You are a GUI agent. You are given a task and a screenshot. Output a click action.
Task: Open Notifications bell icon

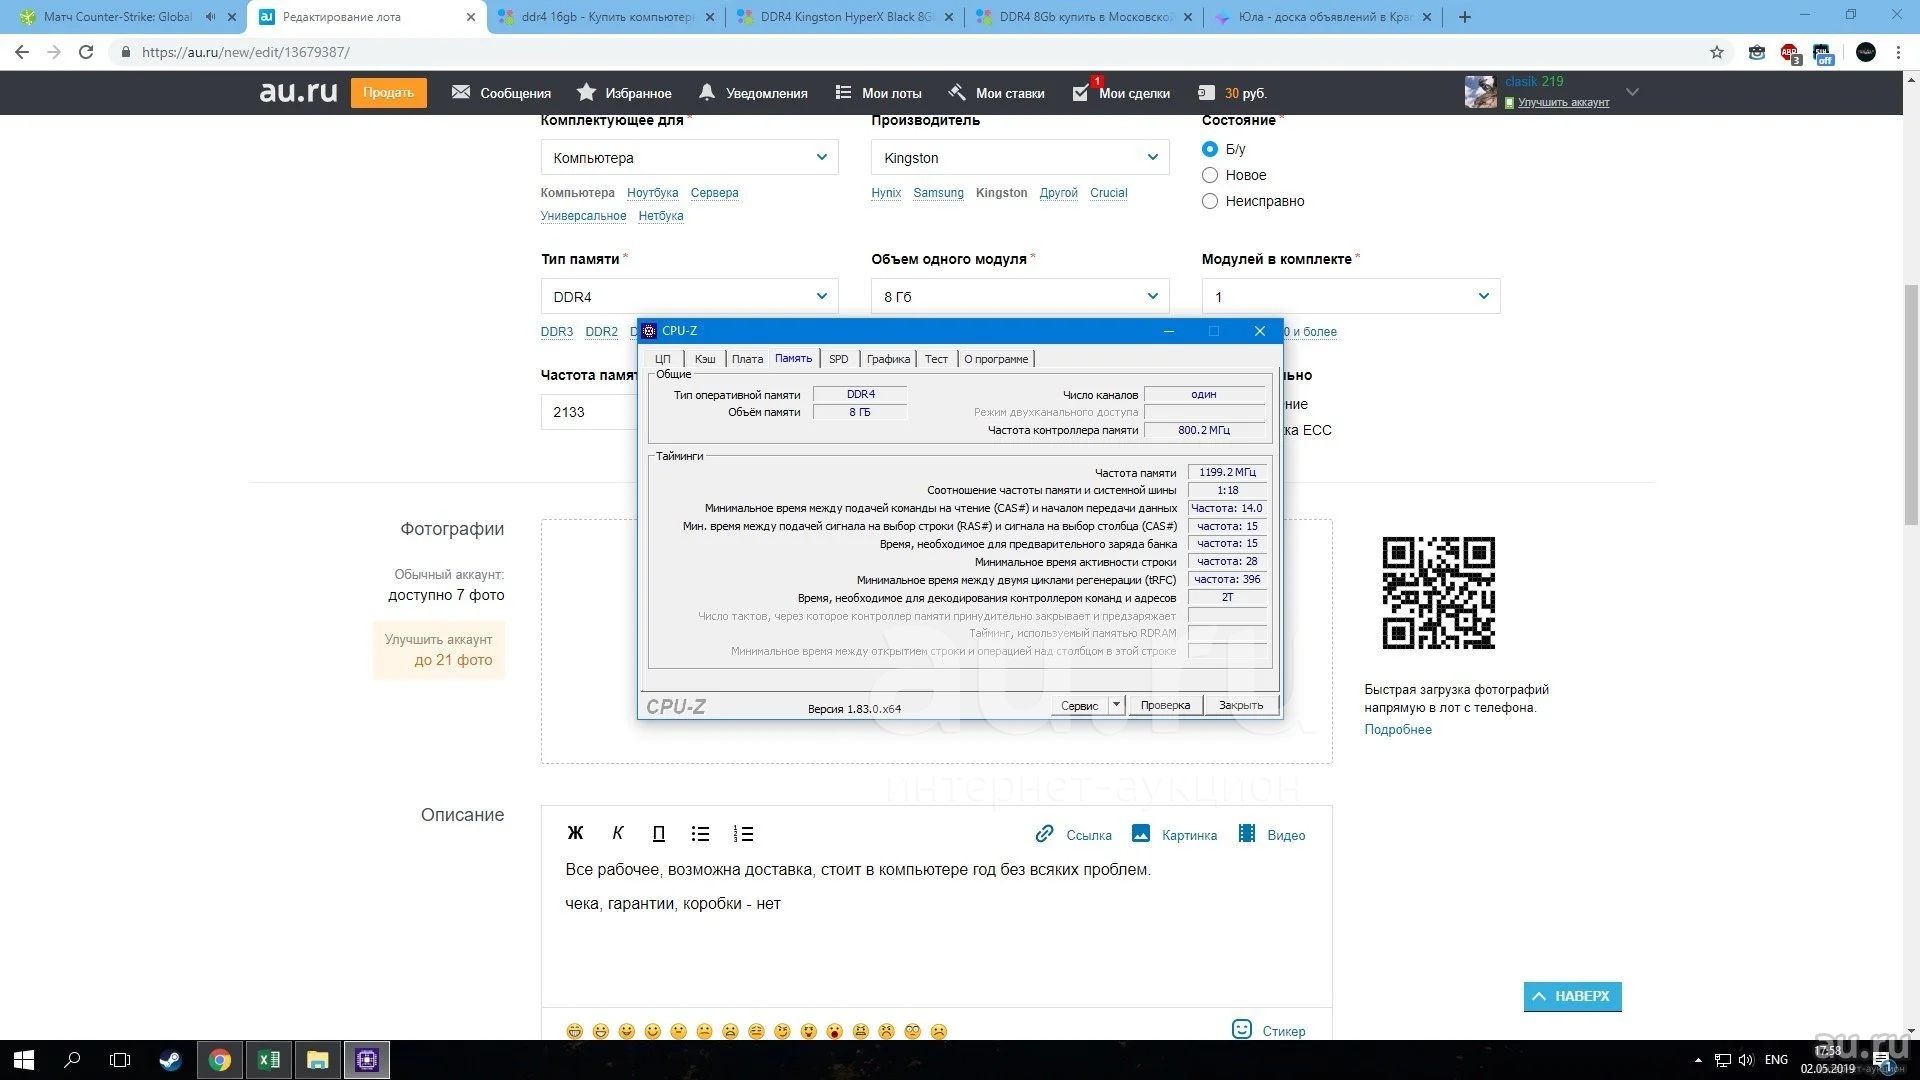[x=707, y=92]
